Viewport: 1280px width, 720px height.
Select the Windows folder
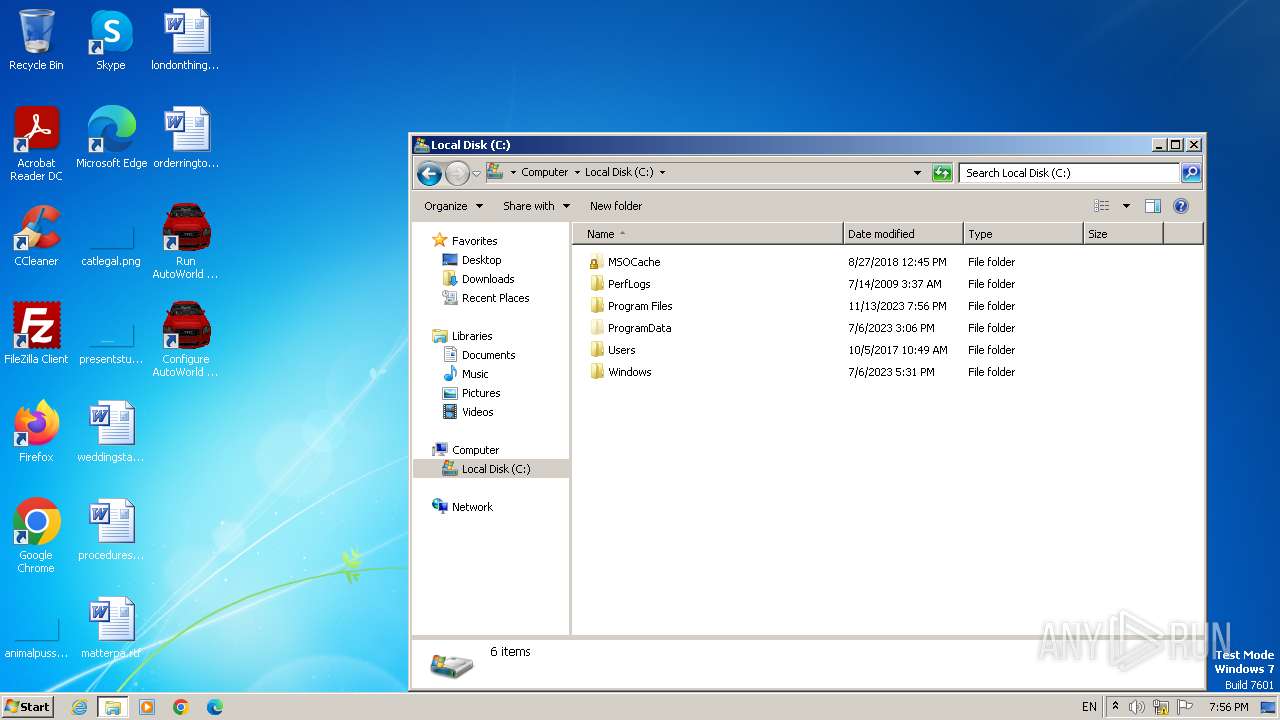[629, 372]
